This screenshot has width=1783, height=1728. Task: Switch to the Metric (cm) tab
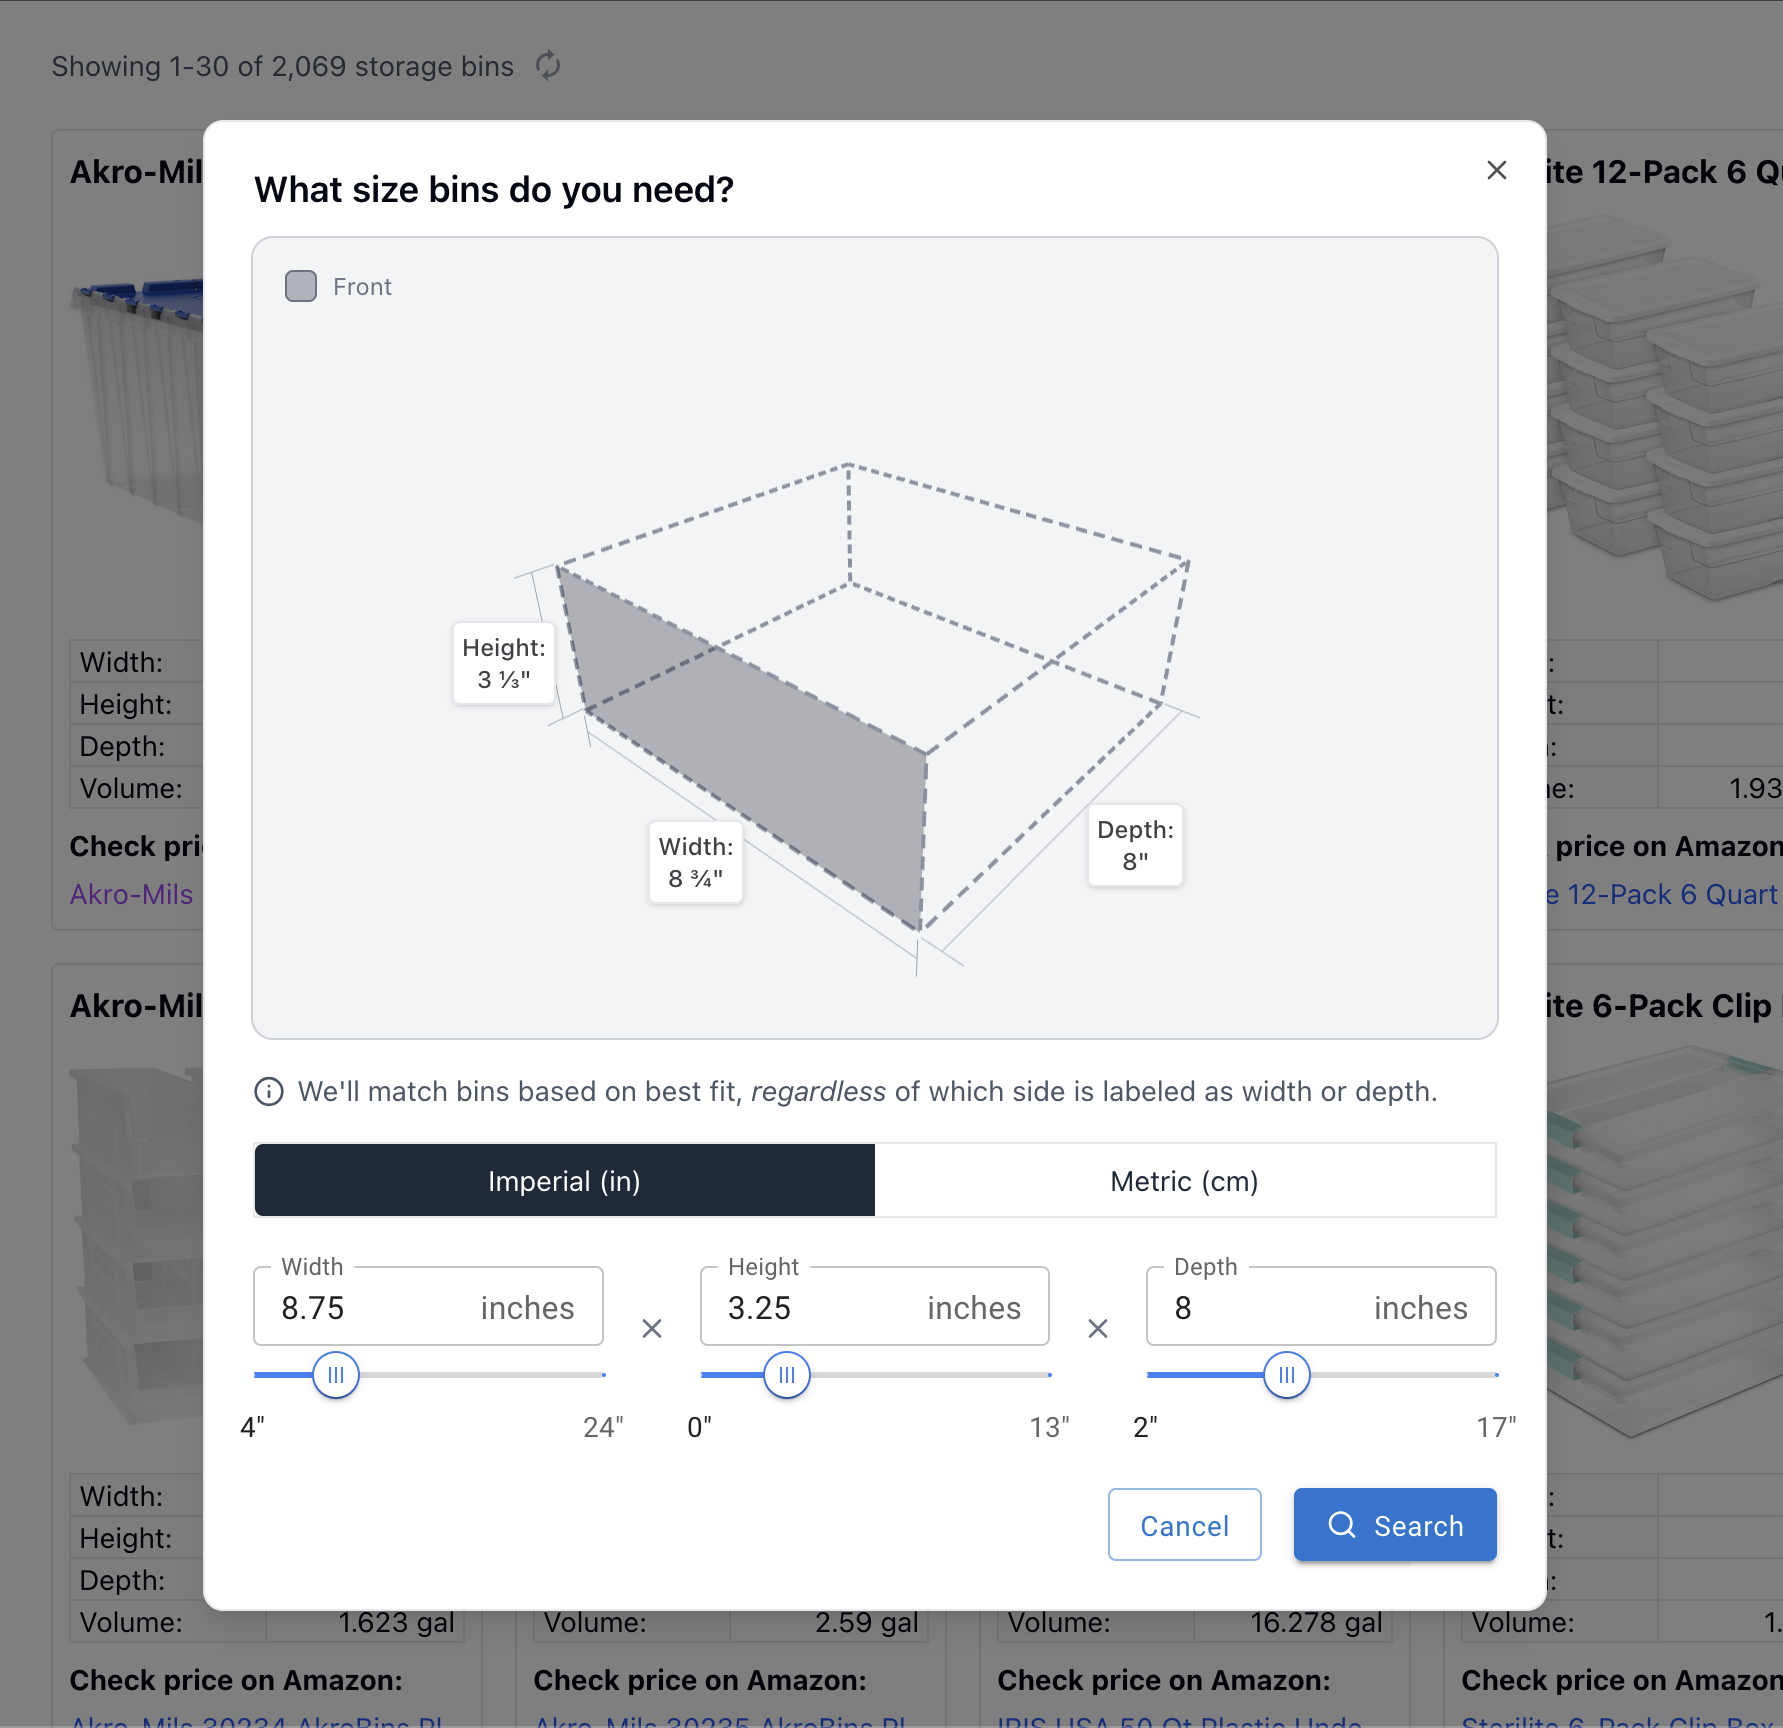tap(1184, 1180)
